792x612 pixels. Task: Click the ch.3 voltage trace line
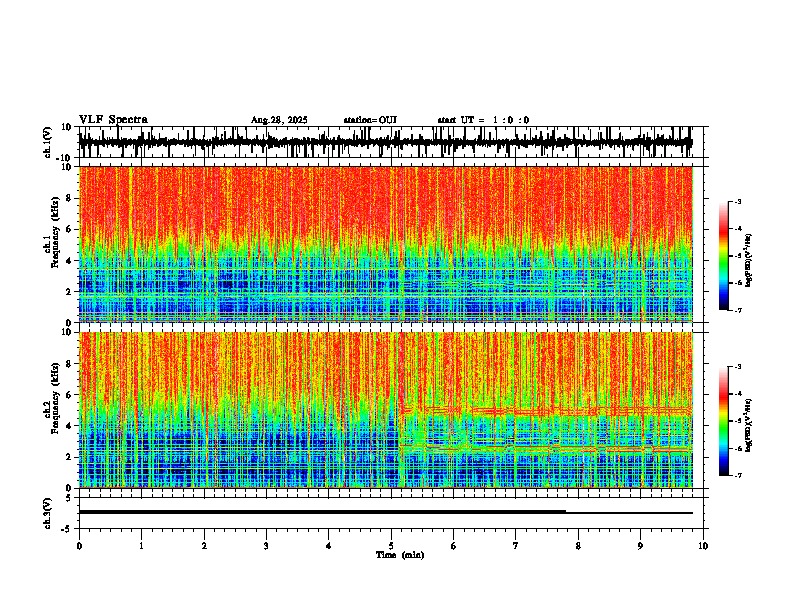385,512
